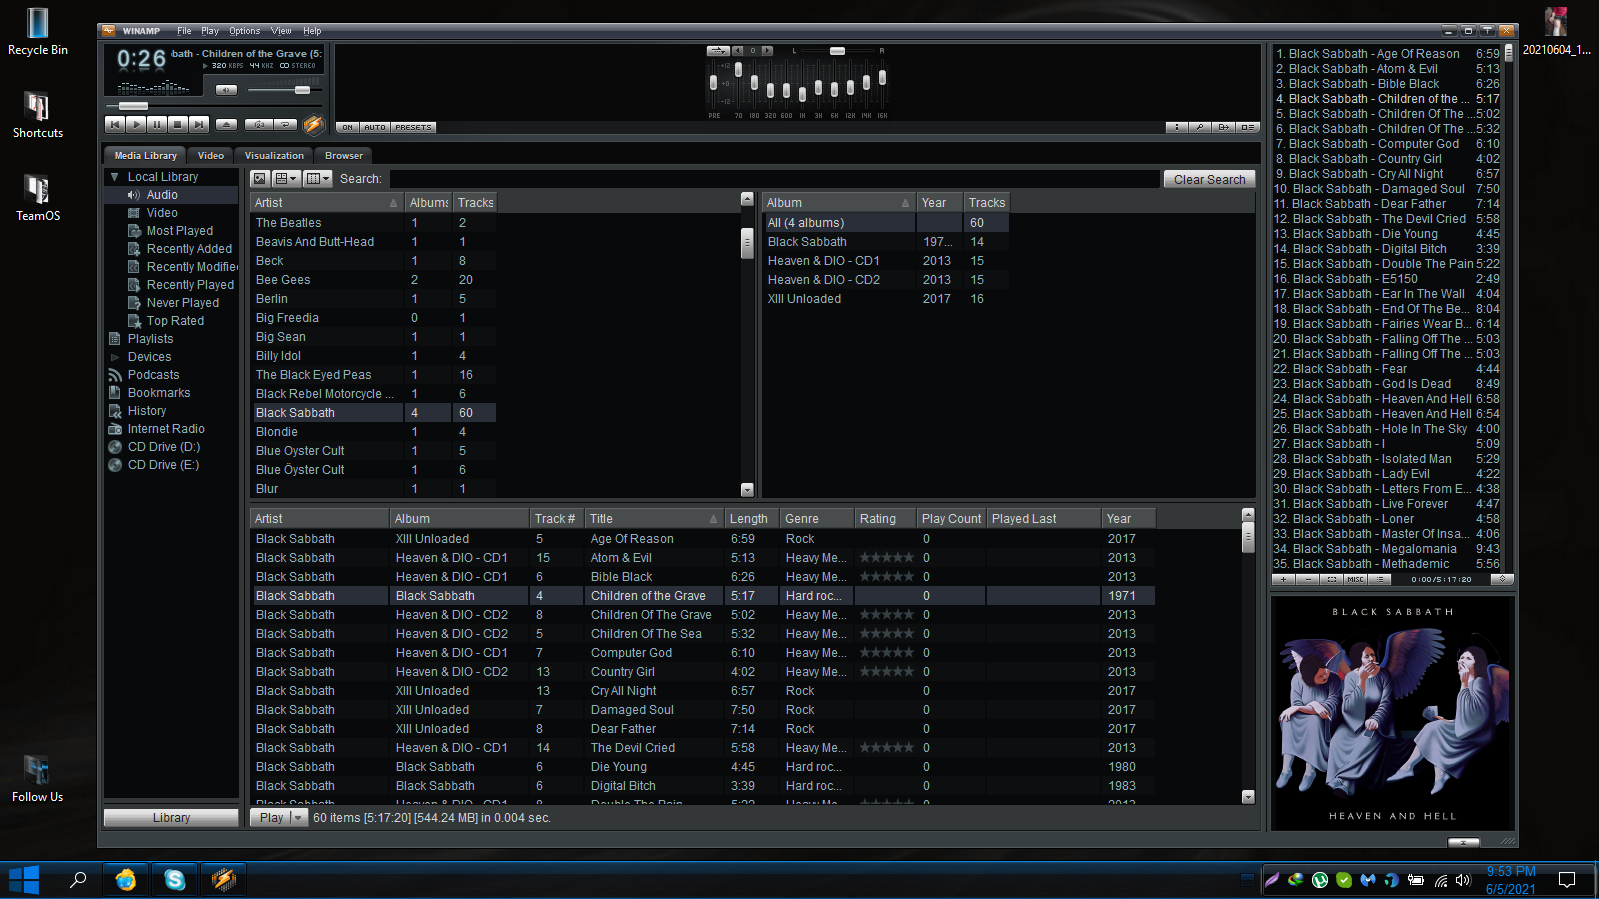Click the Heaven and Hell album art
Screen dimensions: 1599x899
(x=1392, y=713)
